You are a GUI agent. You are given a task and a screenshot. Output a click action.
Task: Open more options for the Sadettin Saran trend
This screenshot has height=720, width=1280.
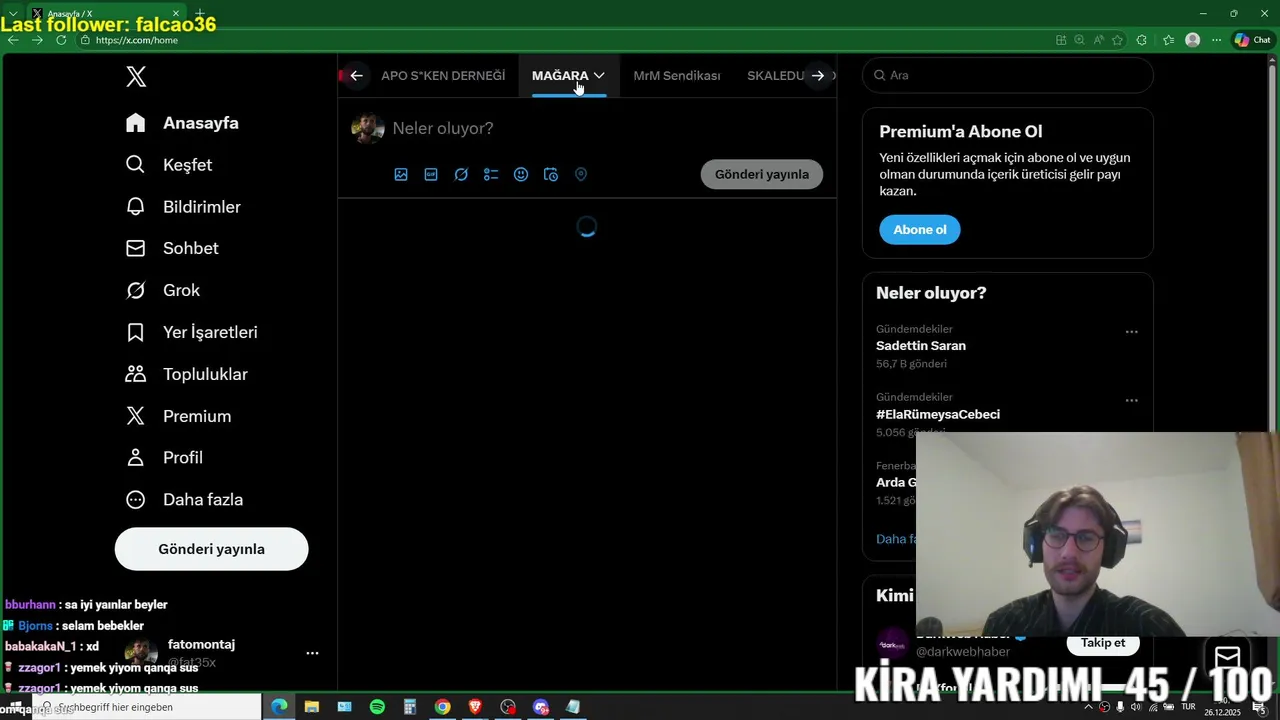1132,332
